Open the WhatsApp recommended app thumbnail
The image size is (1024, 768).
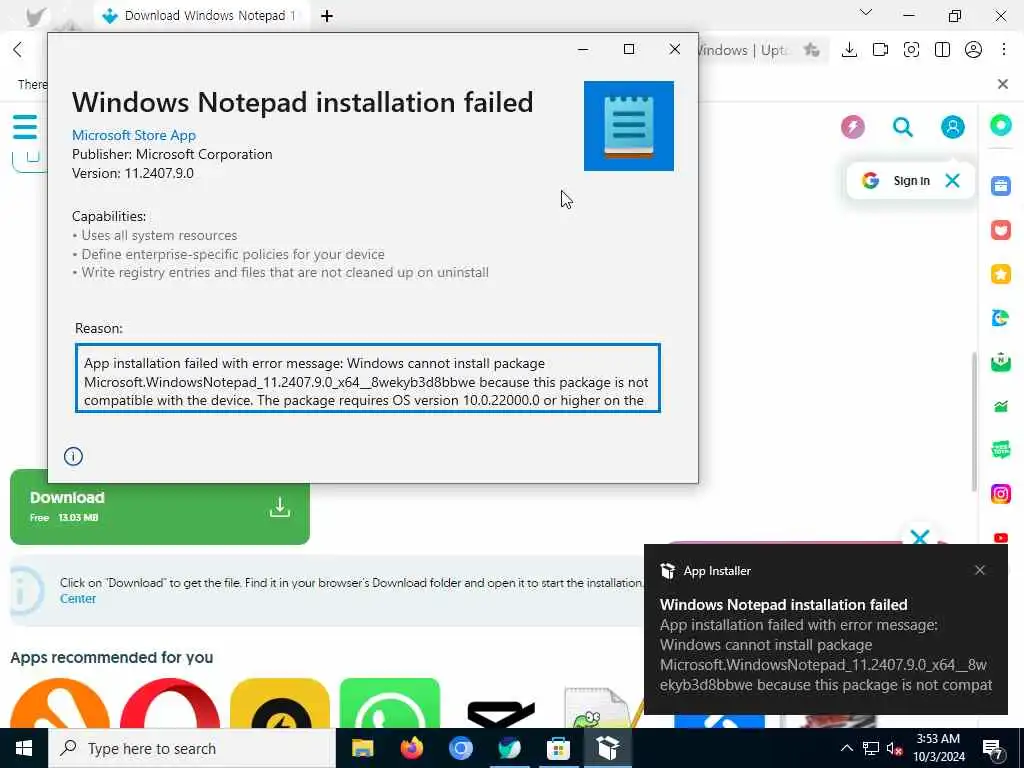pyautogui.click(x=390, y=703)
